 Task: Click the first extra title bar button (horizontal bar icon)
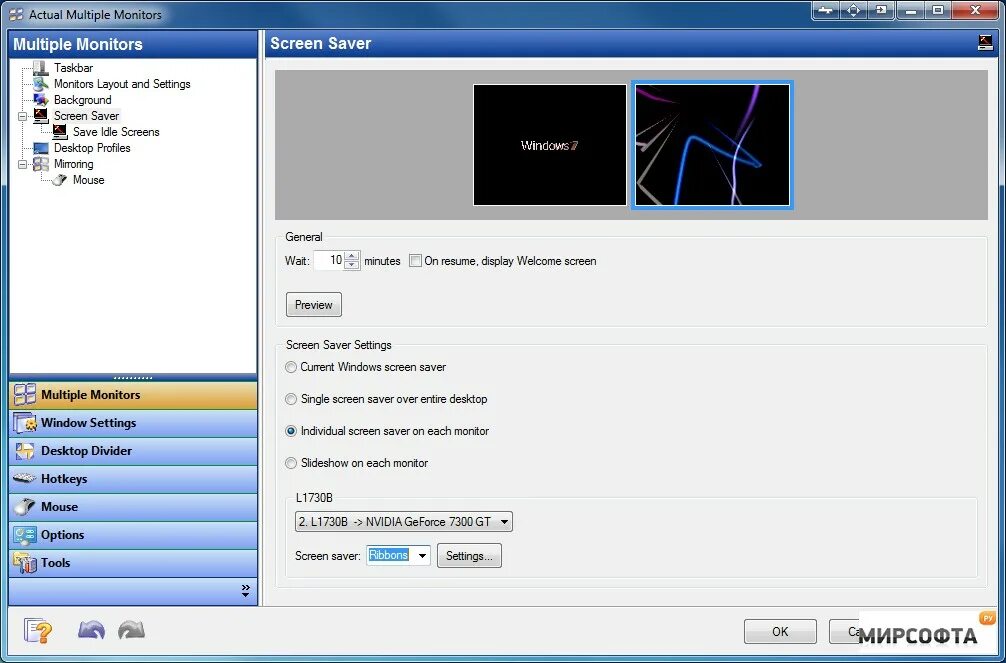[x=825, y=10]
